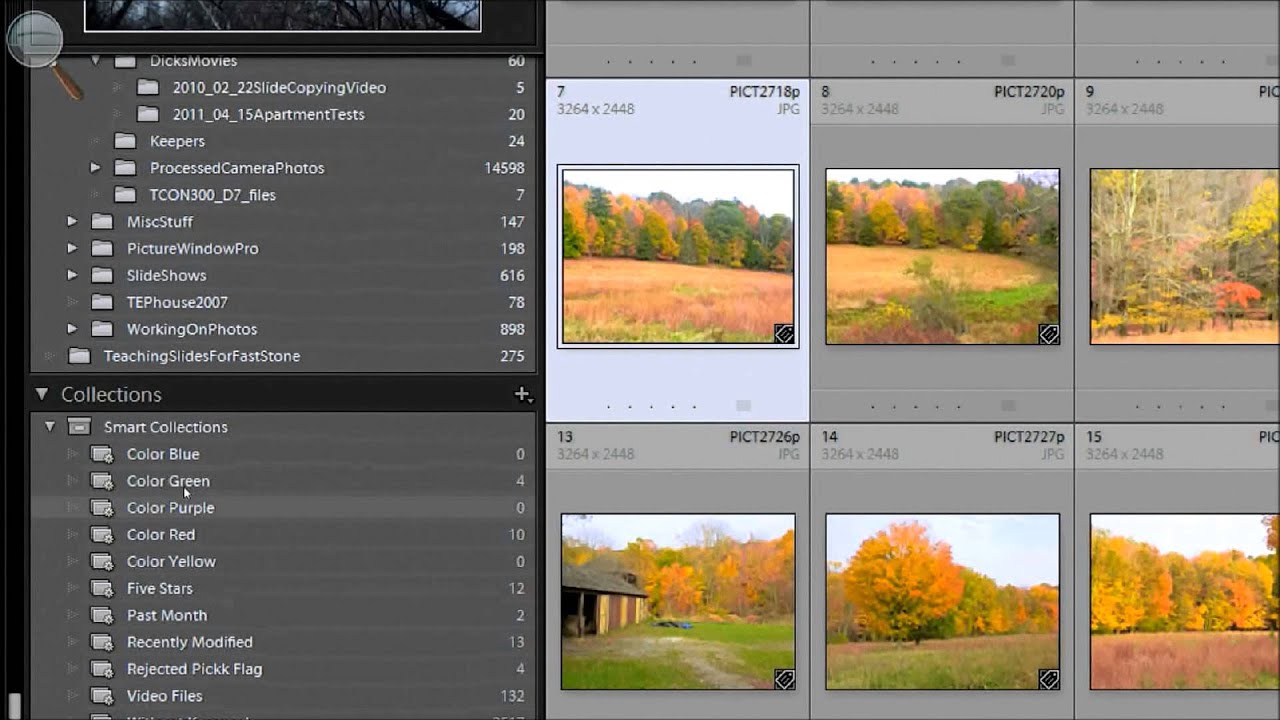This screenshot has height=720, width=1280.
Task: Click the Video Files smart collection icon
Action: 102,696
